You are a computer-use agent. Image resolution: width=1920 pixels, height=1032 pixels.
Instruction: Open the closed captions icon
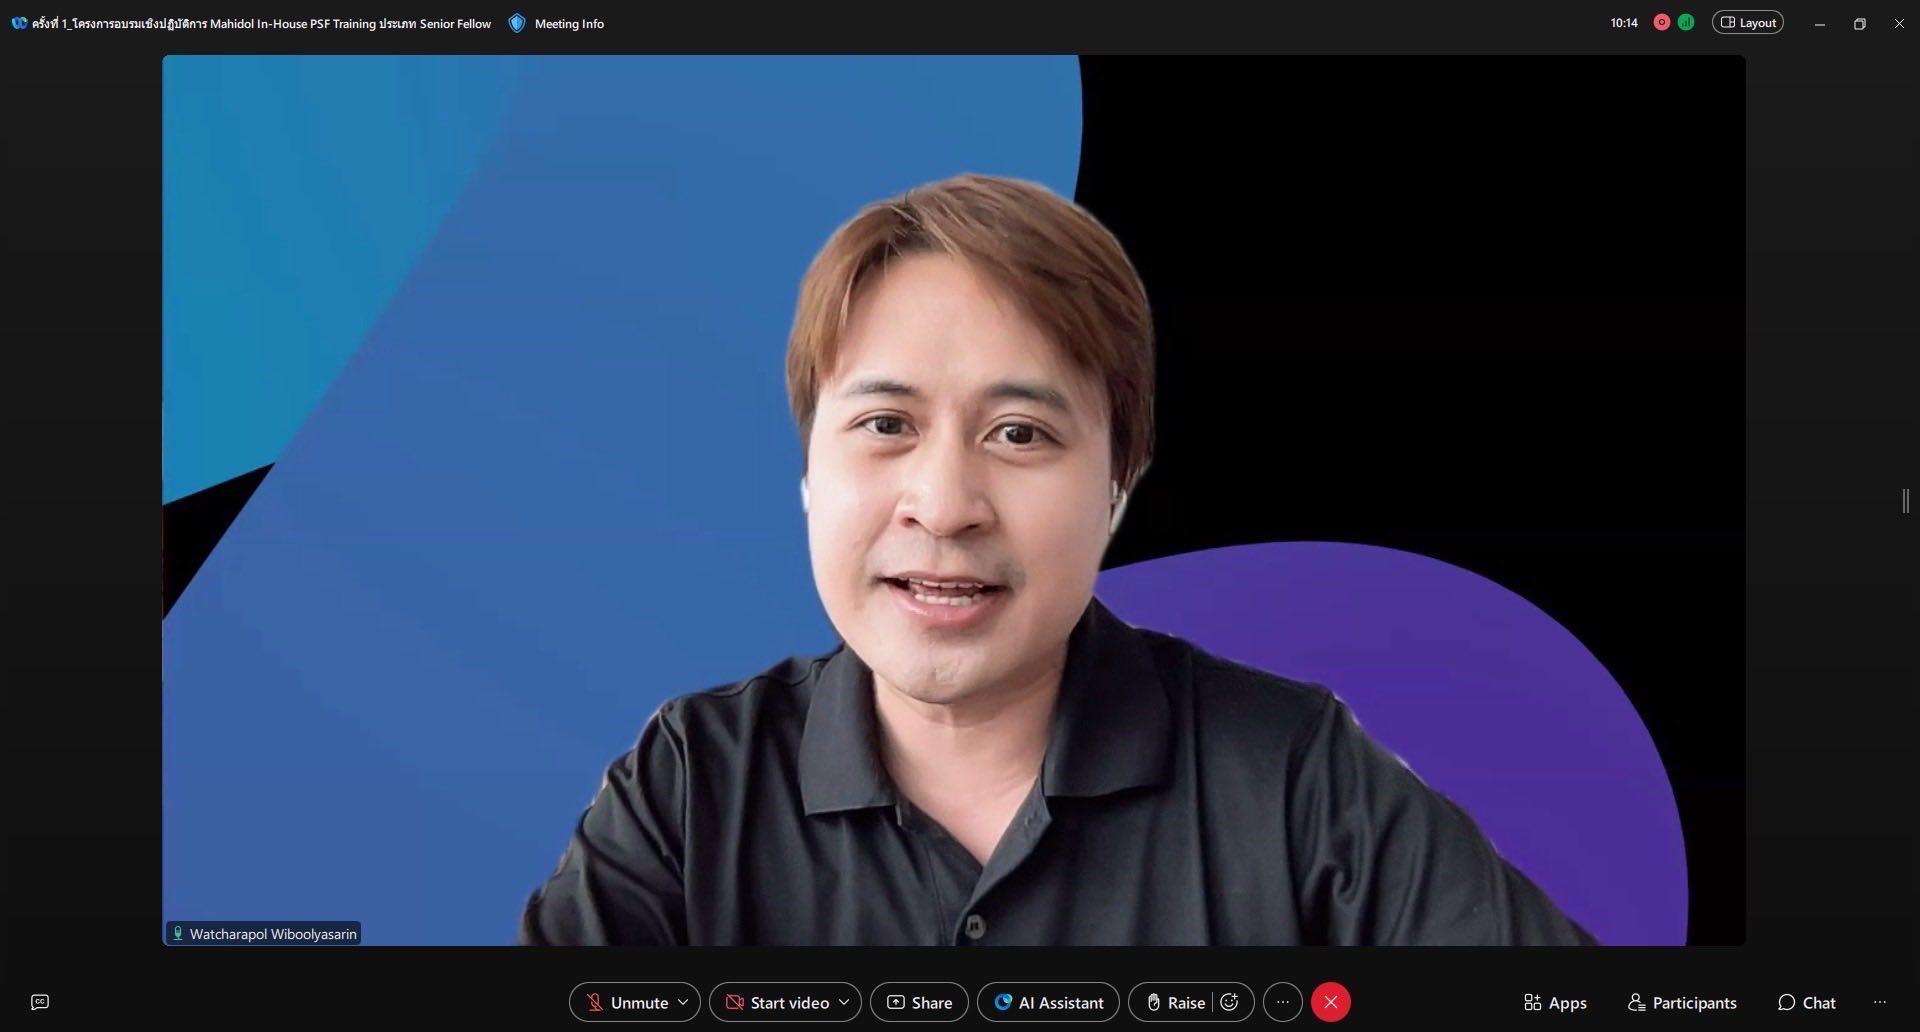pyautogui.click(x=40, y=1002)
